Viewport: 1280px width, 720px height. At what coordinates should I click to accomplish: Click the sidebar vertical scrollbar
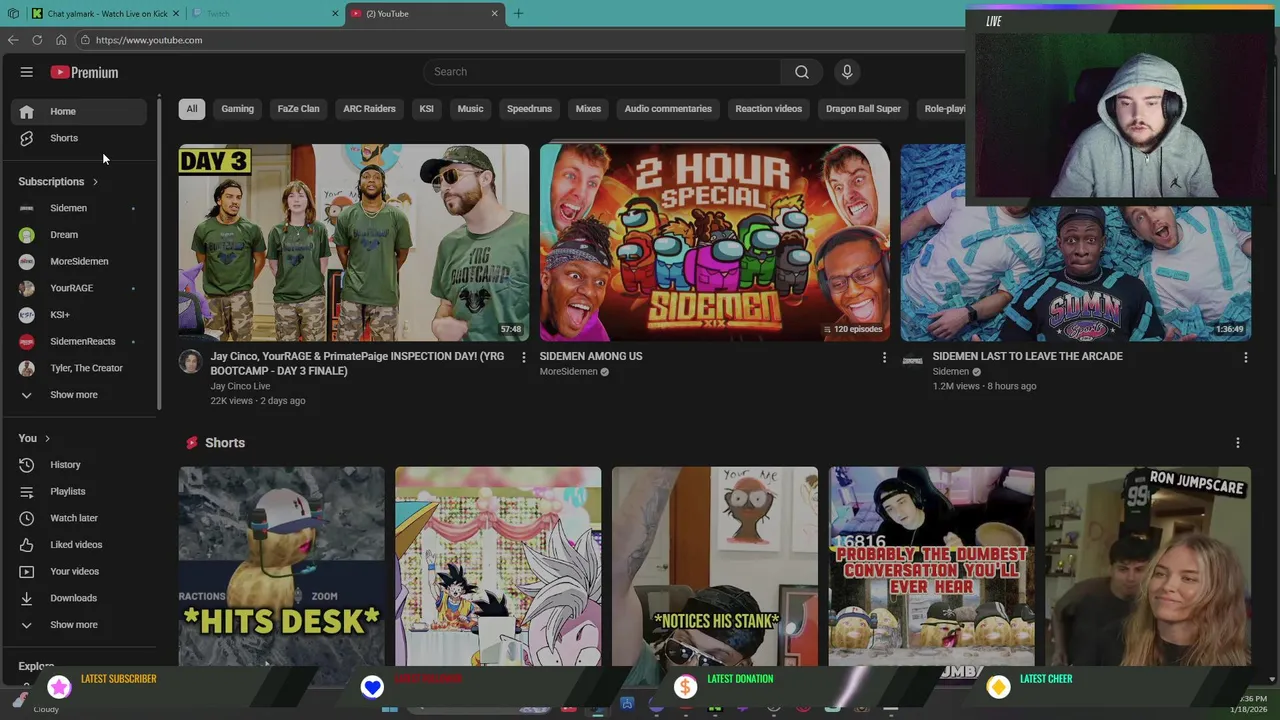click(x=159, y=255)
